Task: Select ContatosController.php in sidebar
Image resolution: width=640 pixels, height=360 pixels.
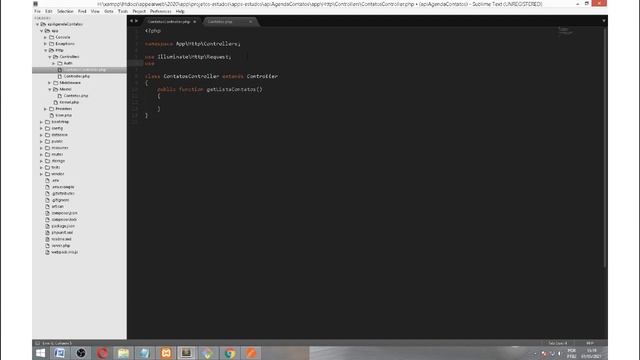Action: pos(84,70)
